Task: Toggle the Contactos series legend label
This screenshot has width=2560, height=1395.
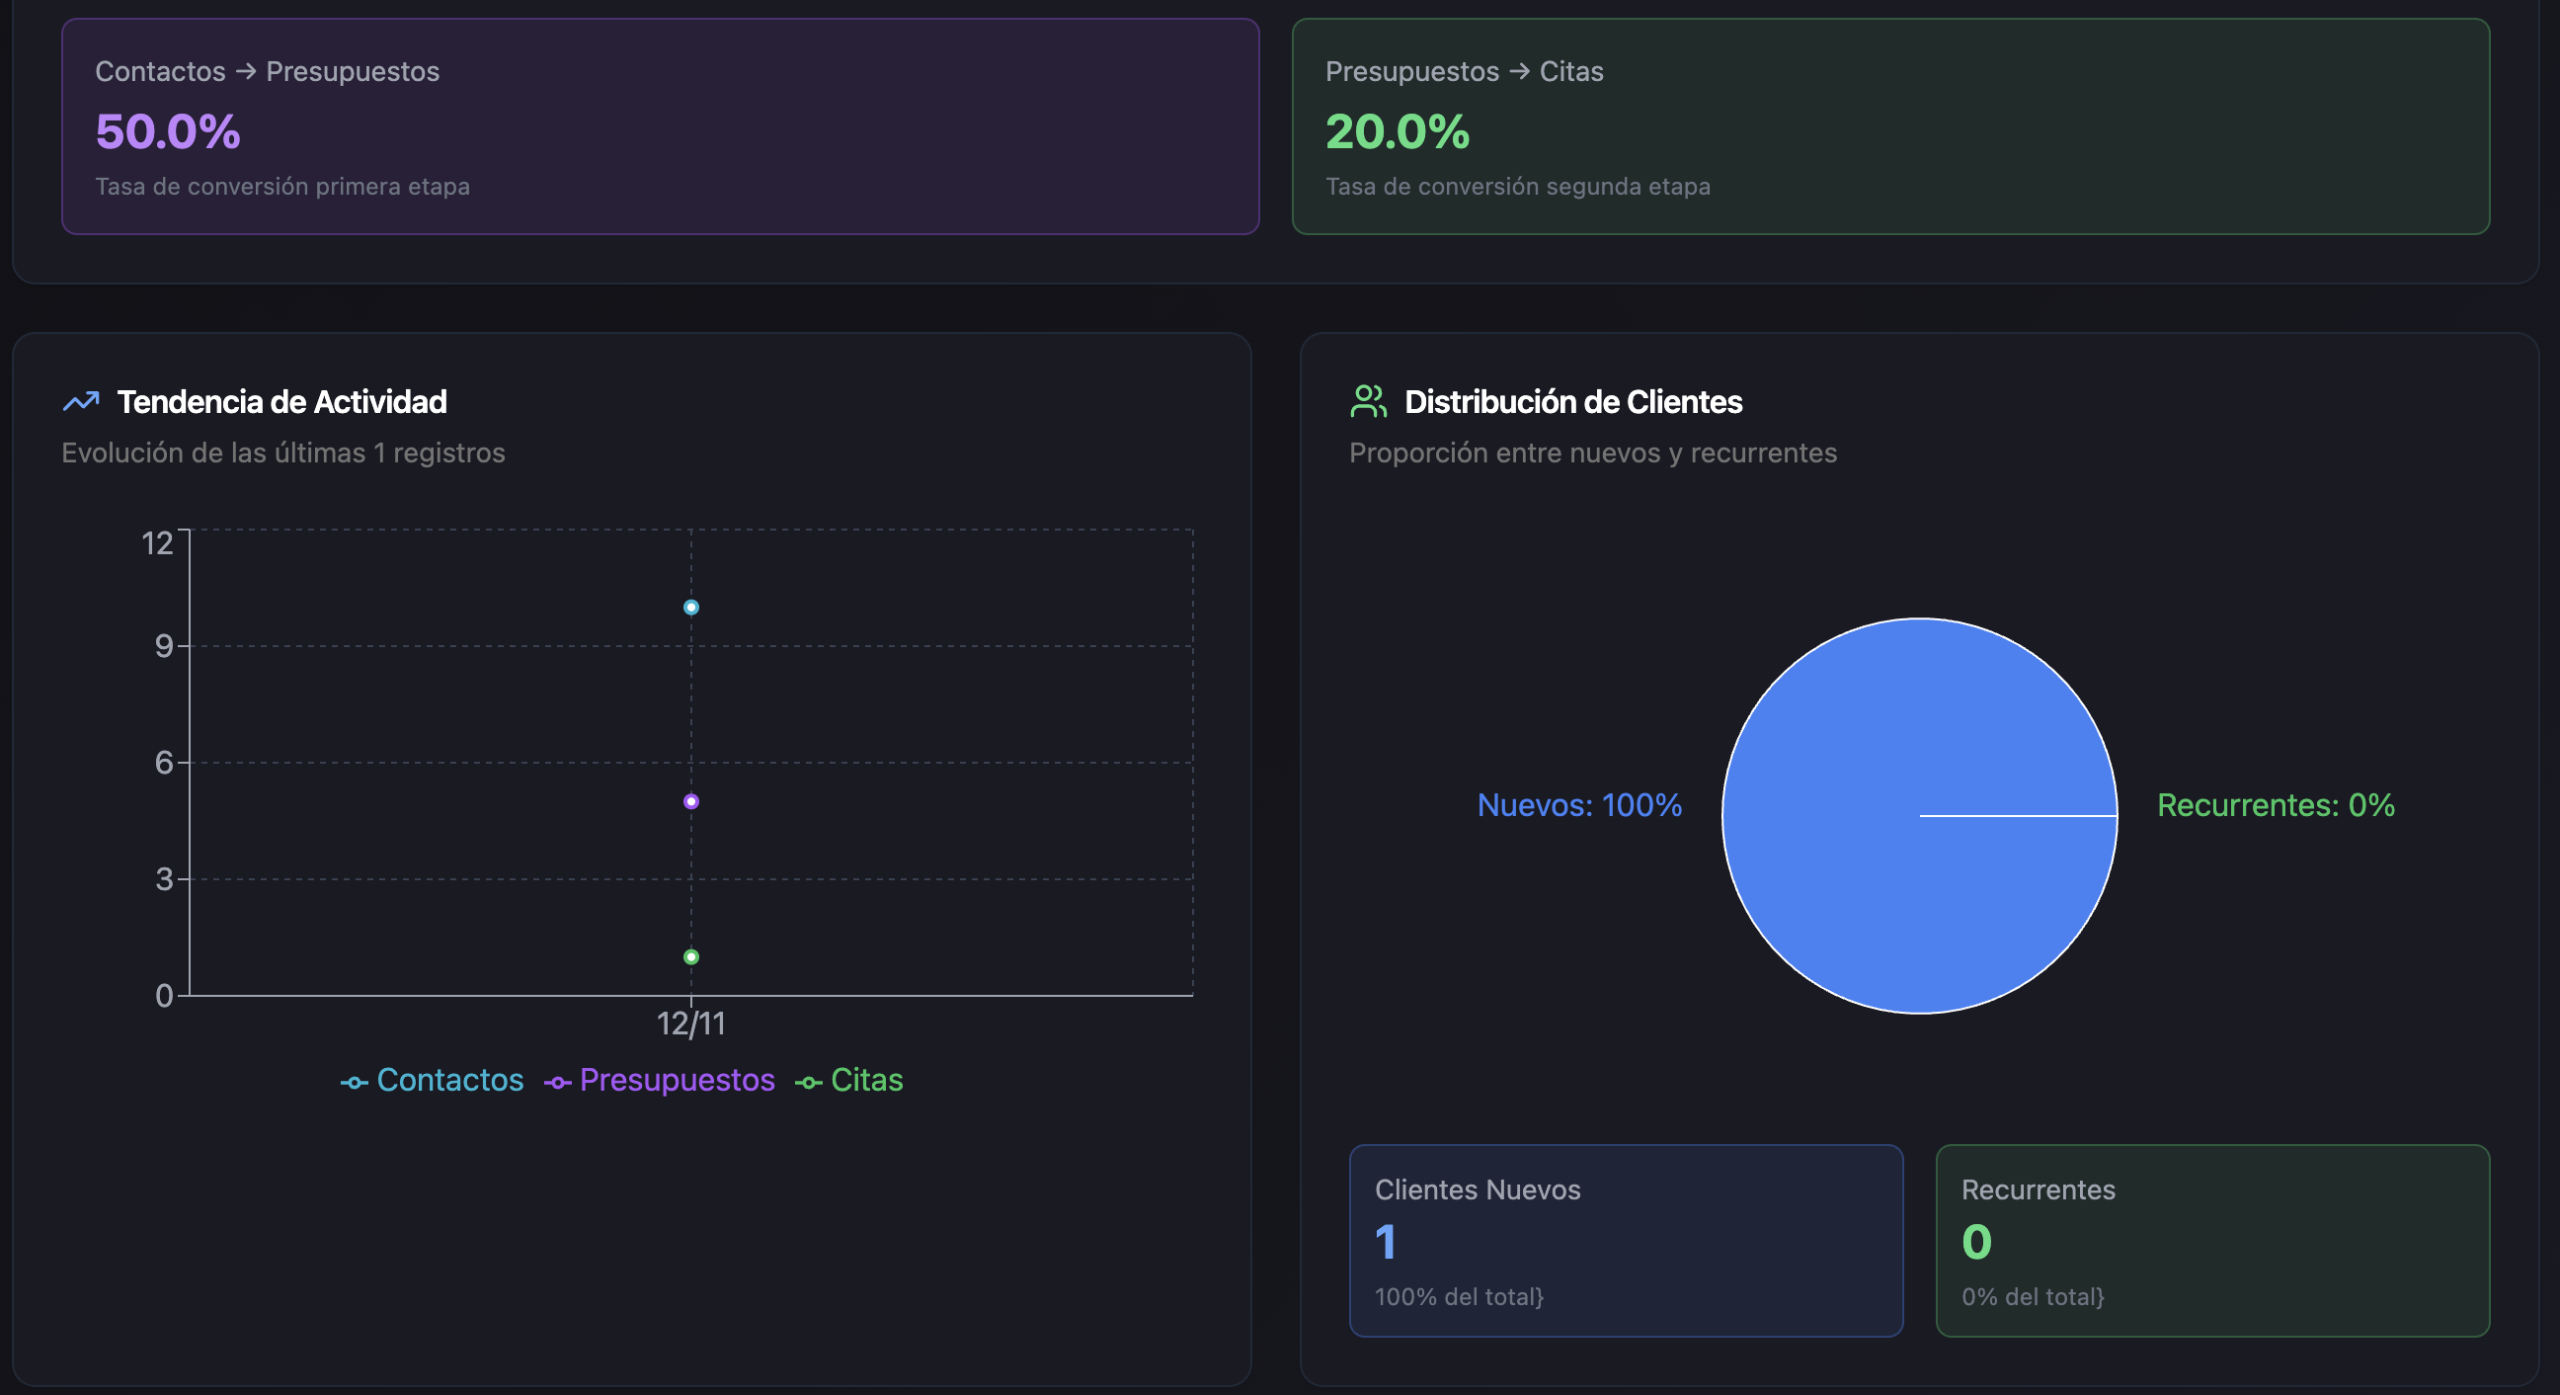Action: [450, 1080]
